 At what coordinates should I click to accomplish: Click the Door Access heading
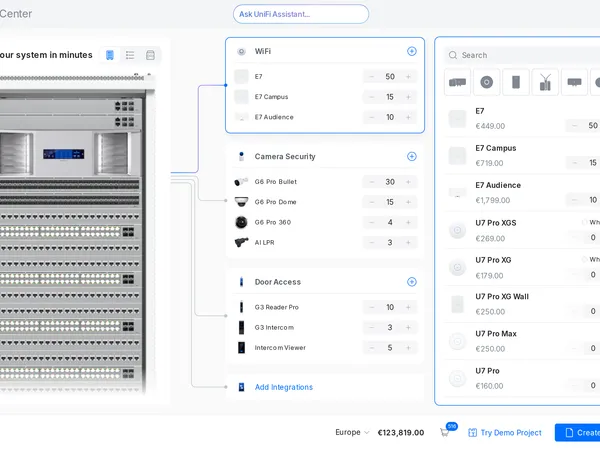278,282
